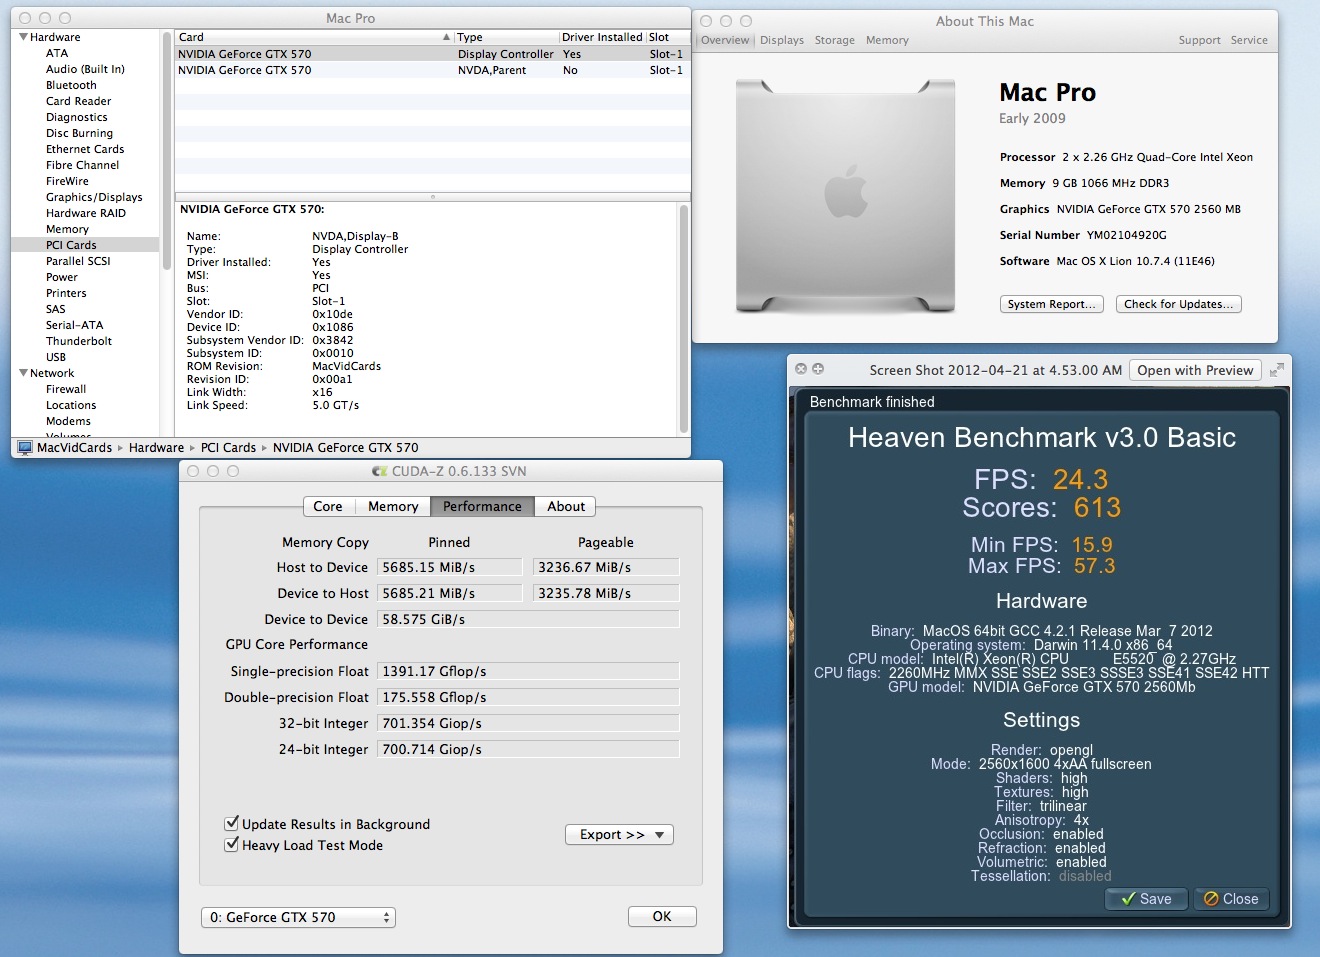Collapse the Network tree section
Viewport: 1320px width, 957px height.
coord(23,373)
